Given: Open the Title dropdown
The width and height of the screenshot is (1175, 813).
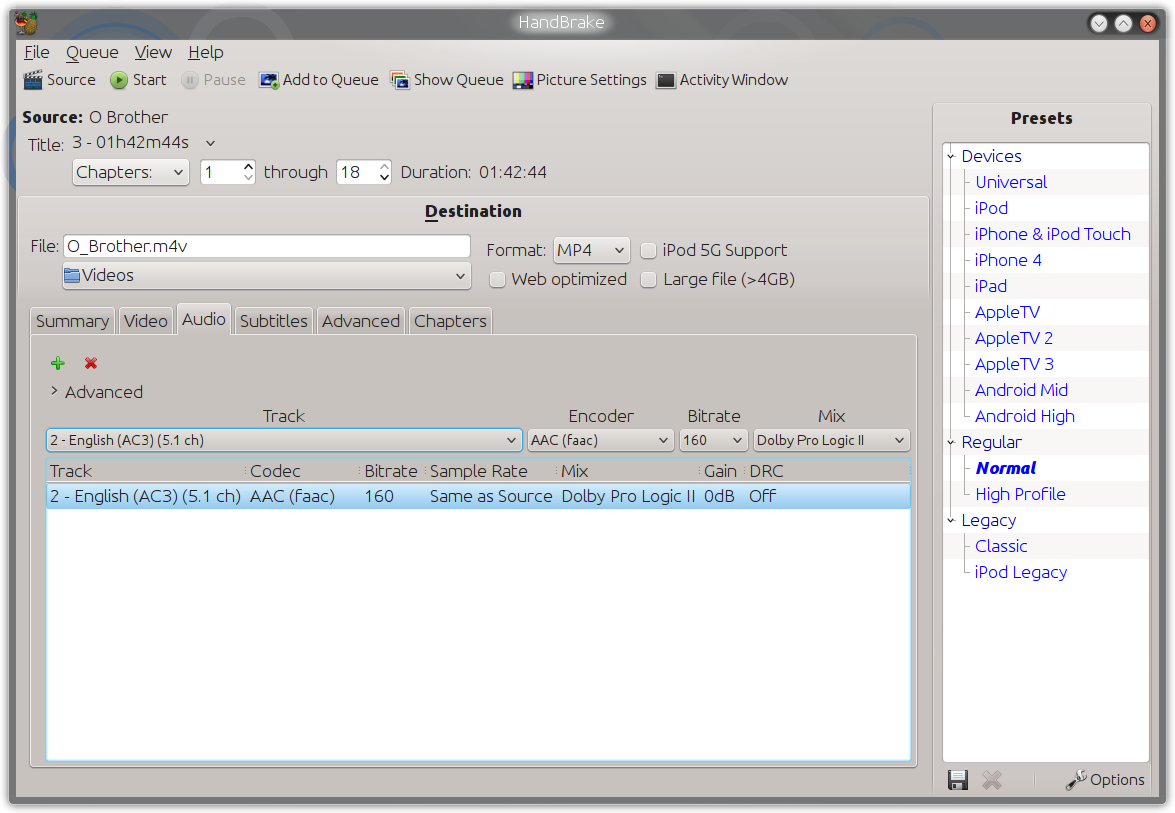Looking at the screenshot, I should tap(144, 142).
